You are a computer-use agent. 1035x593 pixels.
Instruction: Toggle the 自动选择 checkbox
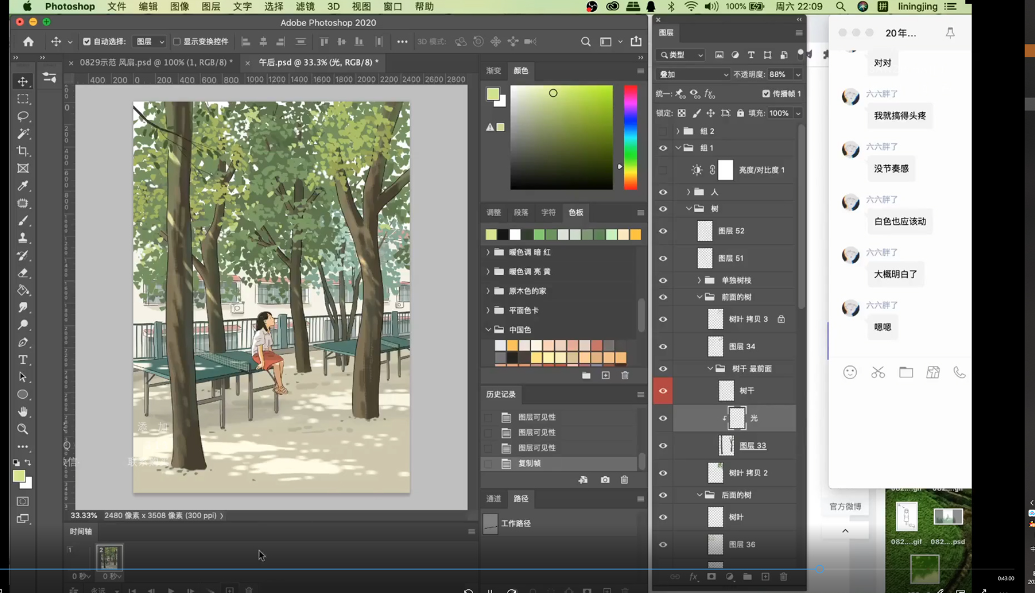pyautogui.click(x=86, y=42)
